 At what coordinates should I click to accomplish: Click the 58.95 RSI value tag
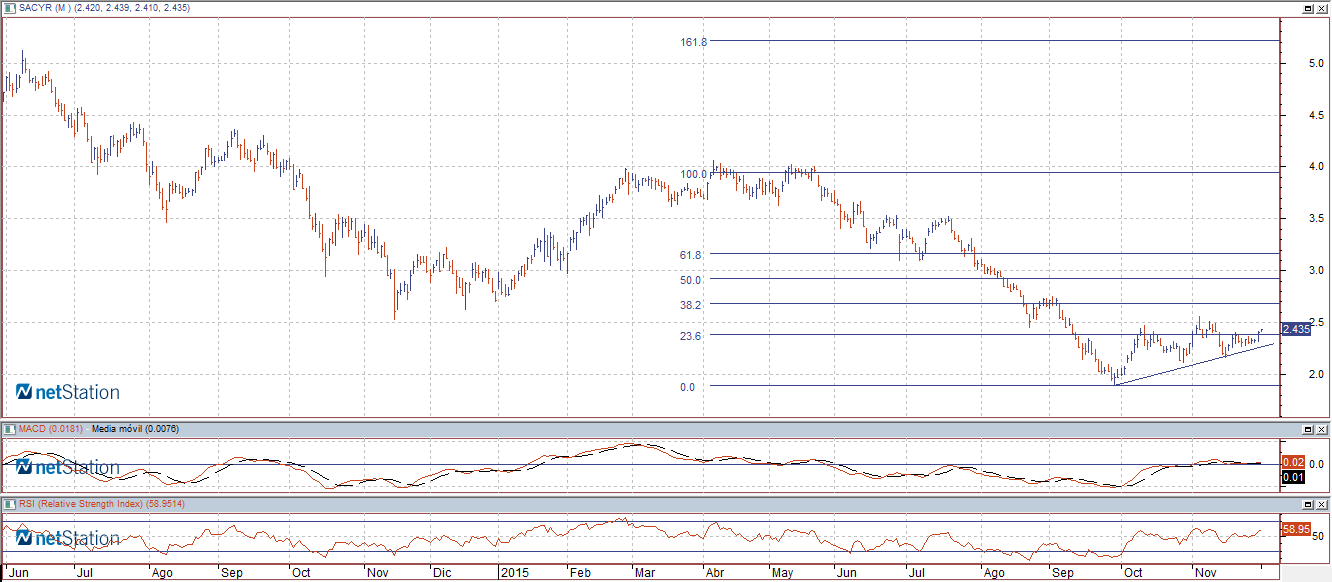tap(1296, 528)
